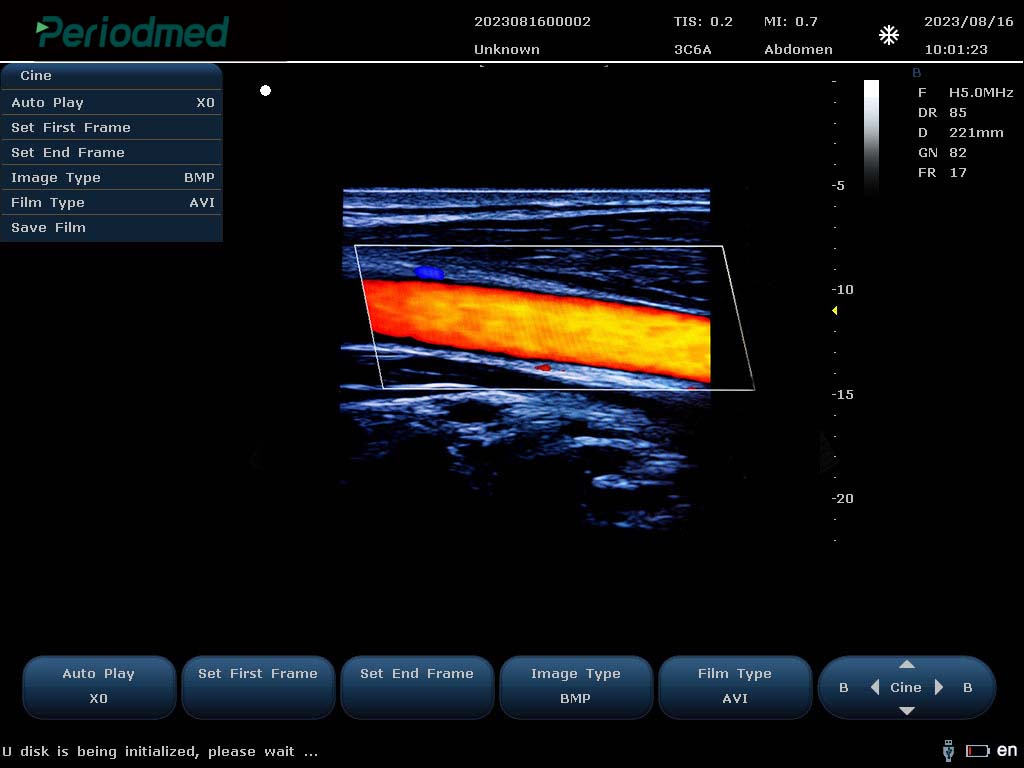Click the down arrow below Cine
1024x768 pixels.
[906, 710]
